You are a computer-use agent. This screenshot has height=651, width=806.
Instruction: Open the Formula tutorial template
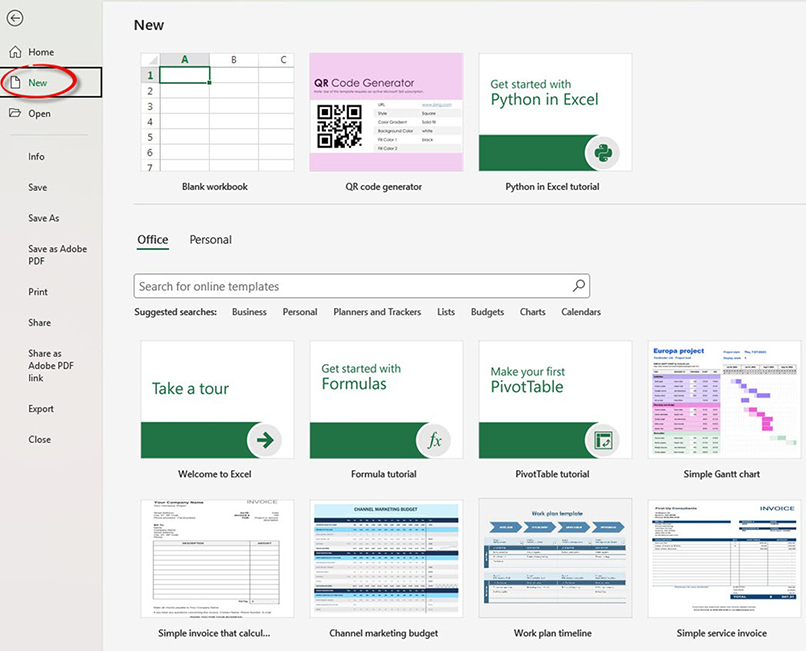click(x=386, y=400)
